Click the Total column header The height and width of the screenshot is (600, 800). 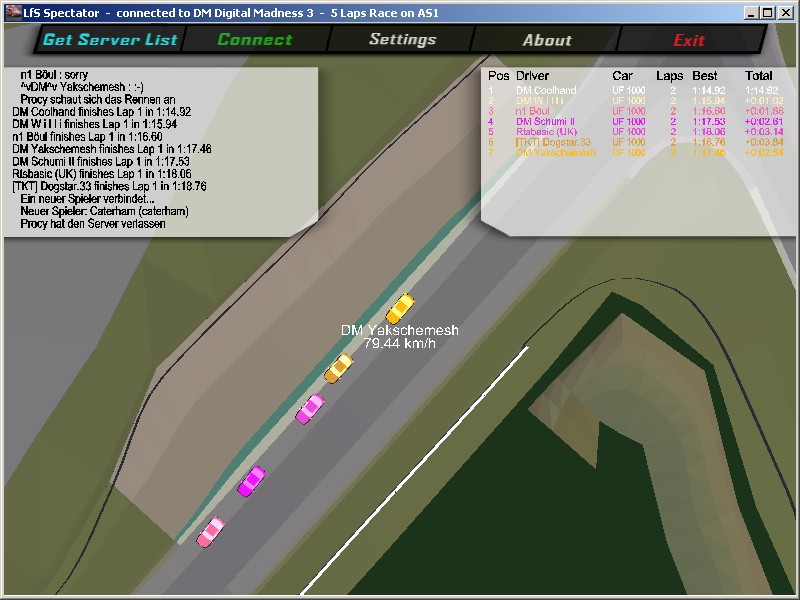coord(759,76)
